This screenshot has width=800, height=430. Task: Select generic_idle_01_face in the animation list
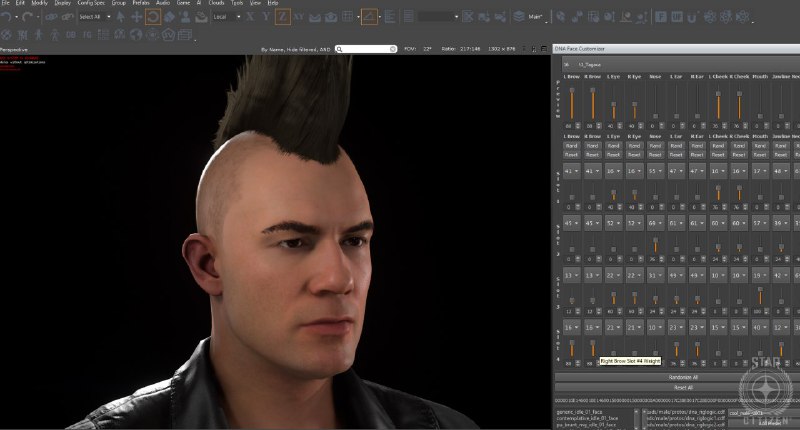tap(579, 412)
